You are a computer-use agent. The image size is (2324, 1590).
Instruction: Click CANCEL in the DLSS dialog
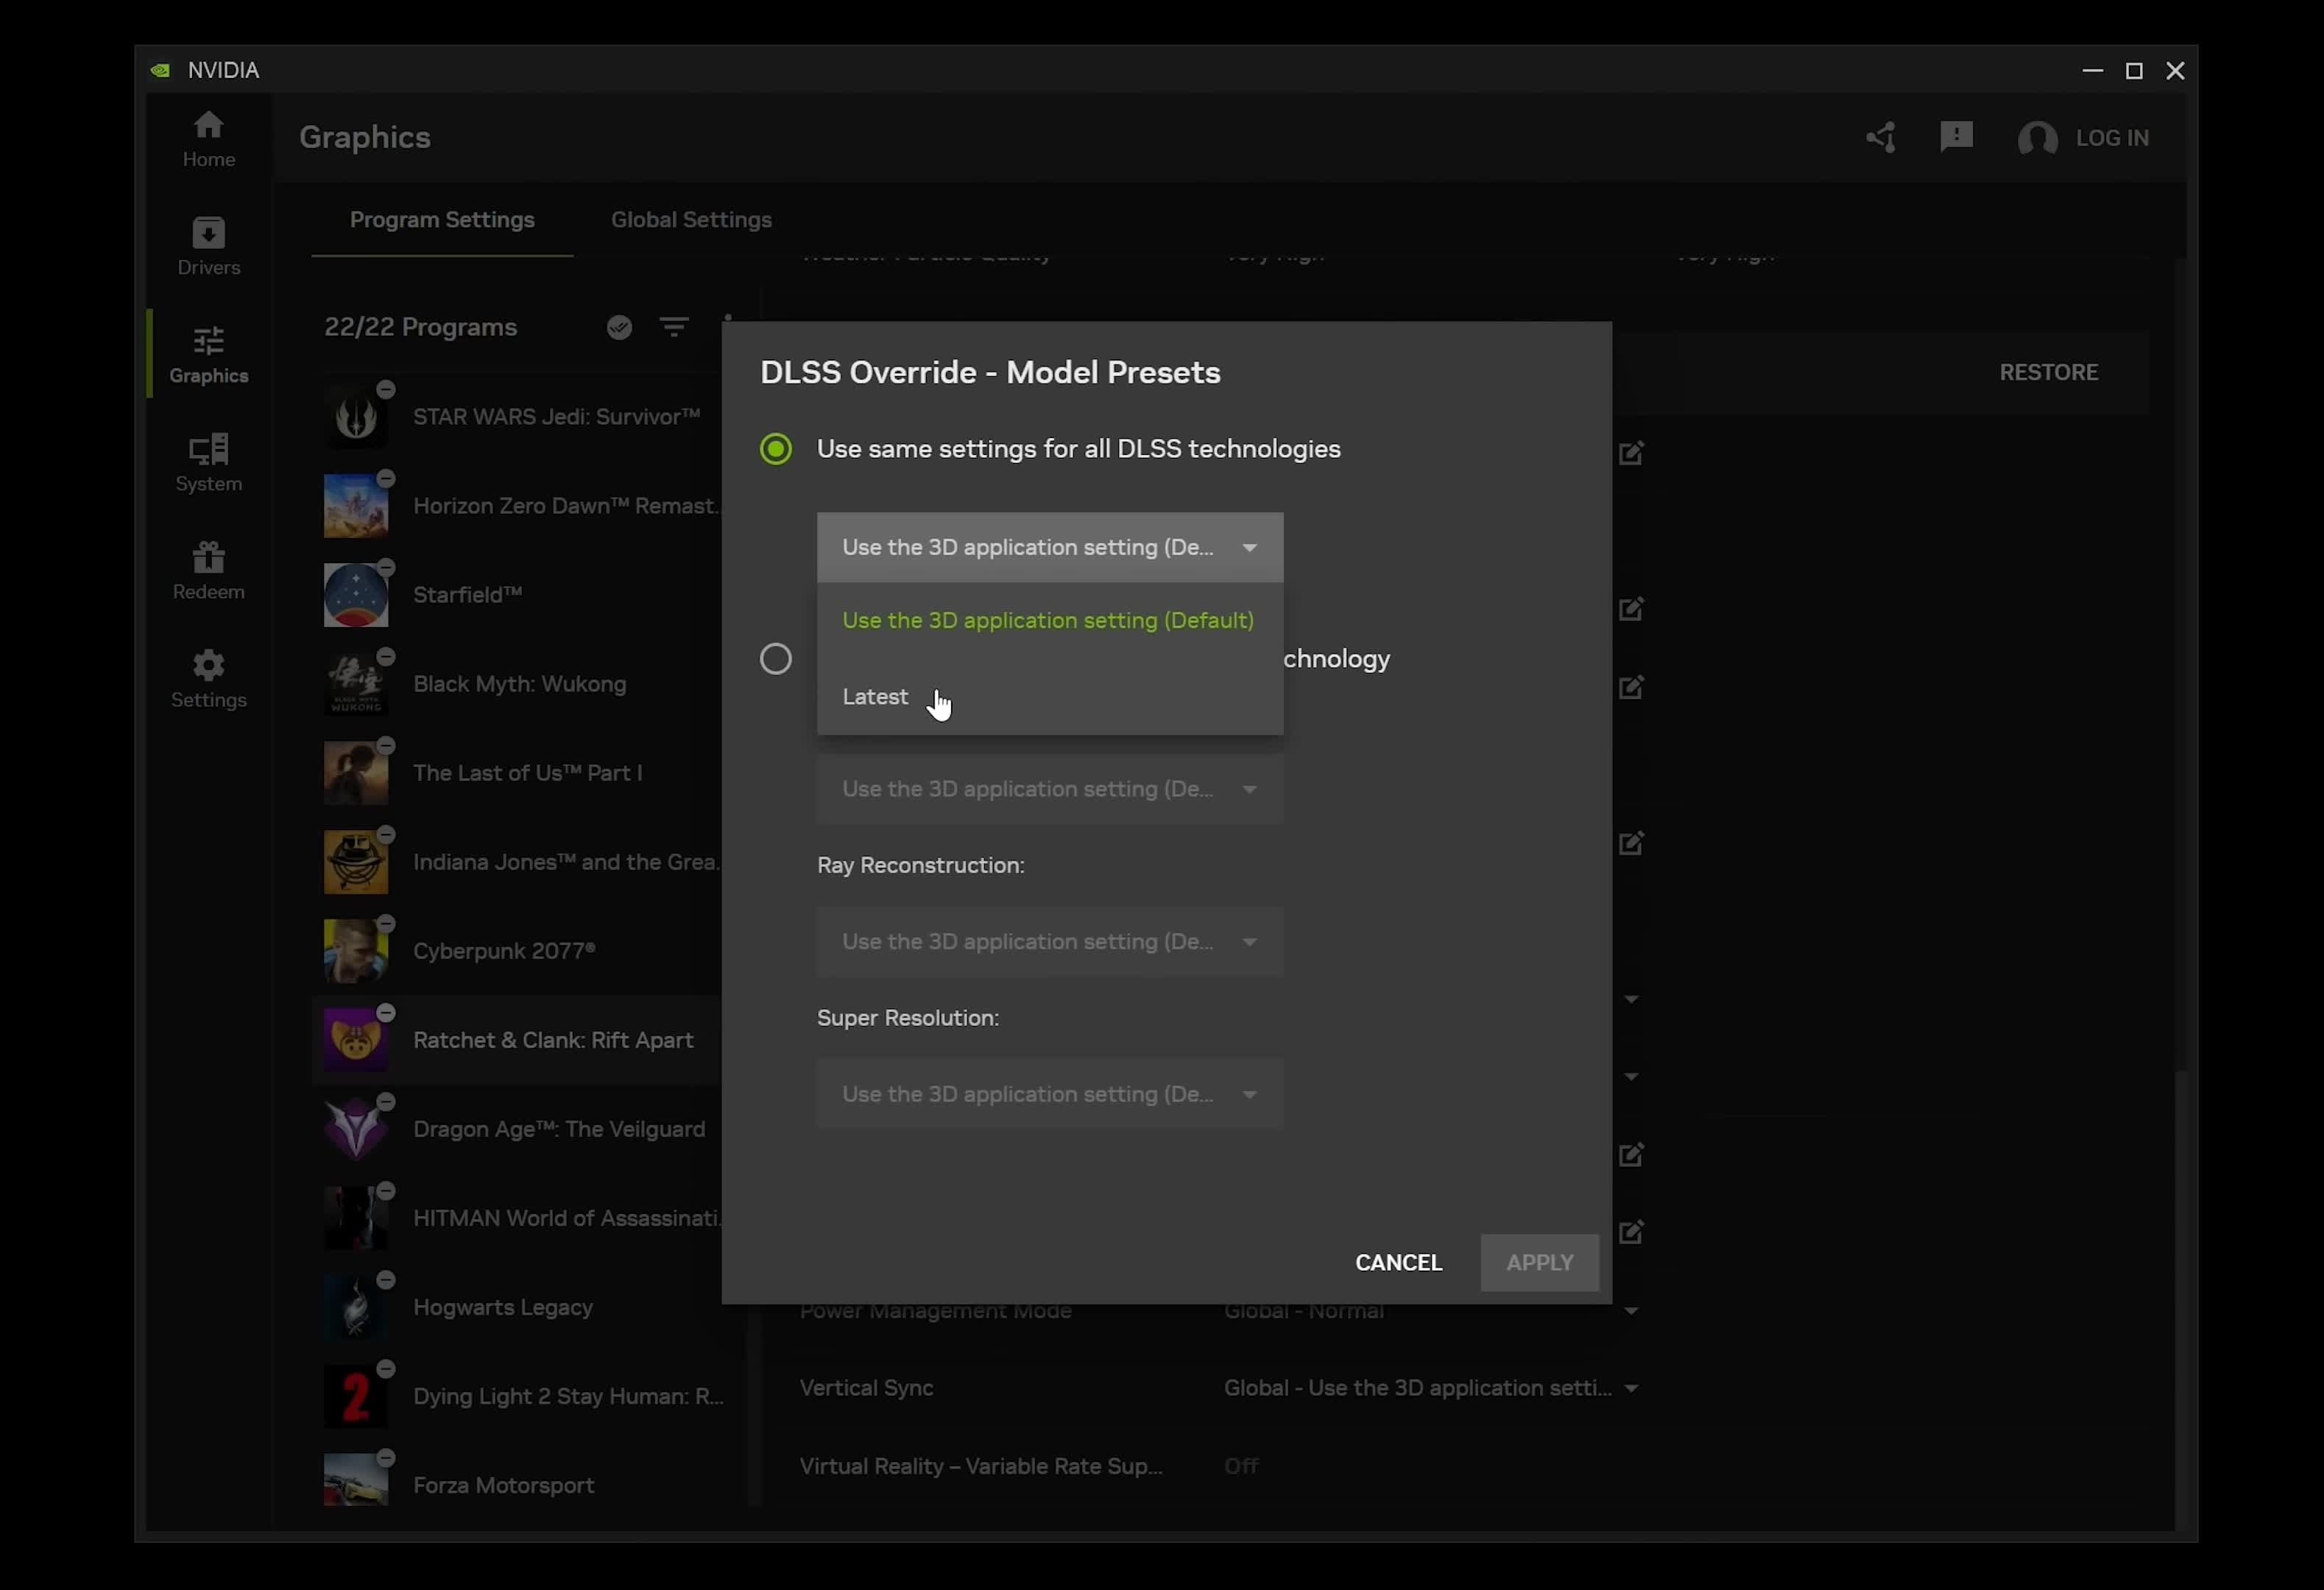1398,1263
